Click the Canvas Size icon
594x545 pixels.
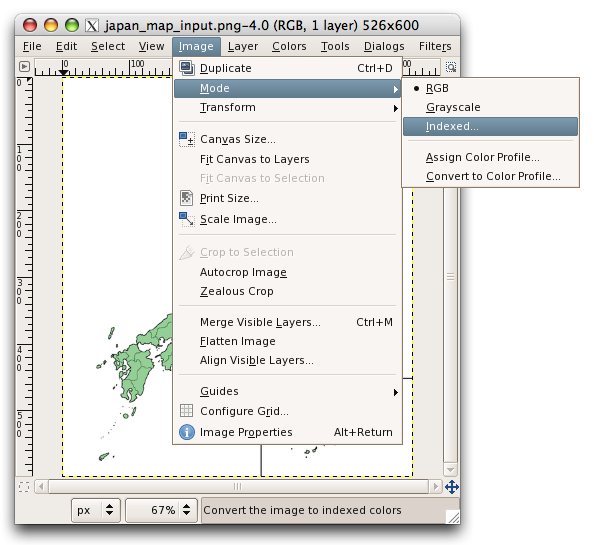(x=186, y=139)
